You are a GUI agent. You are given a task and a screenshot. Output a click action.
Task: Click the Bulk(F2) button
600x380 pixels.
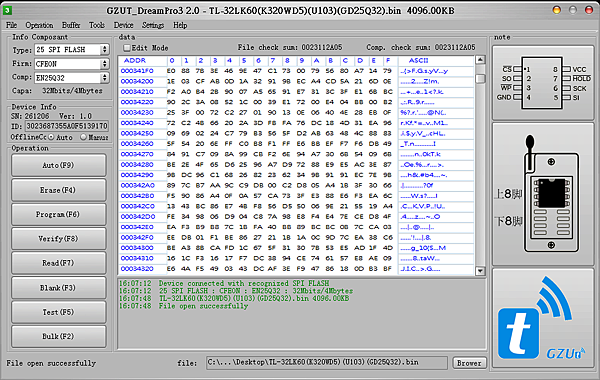click(x=59, y=336)
